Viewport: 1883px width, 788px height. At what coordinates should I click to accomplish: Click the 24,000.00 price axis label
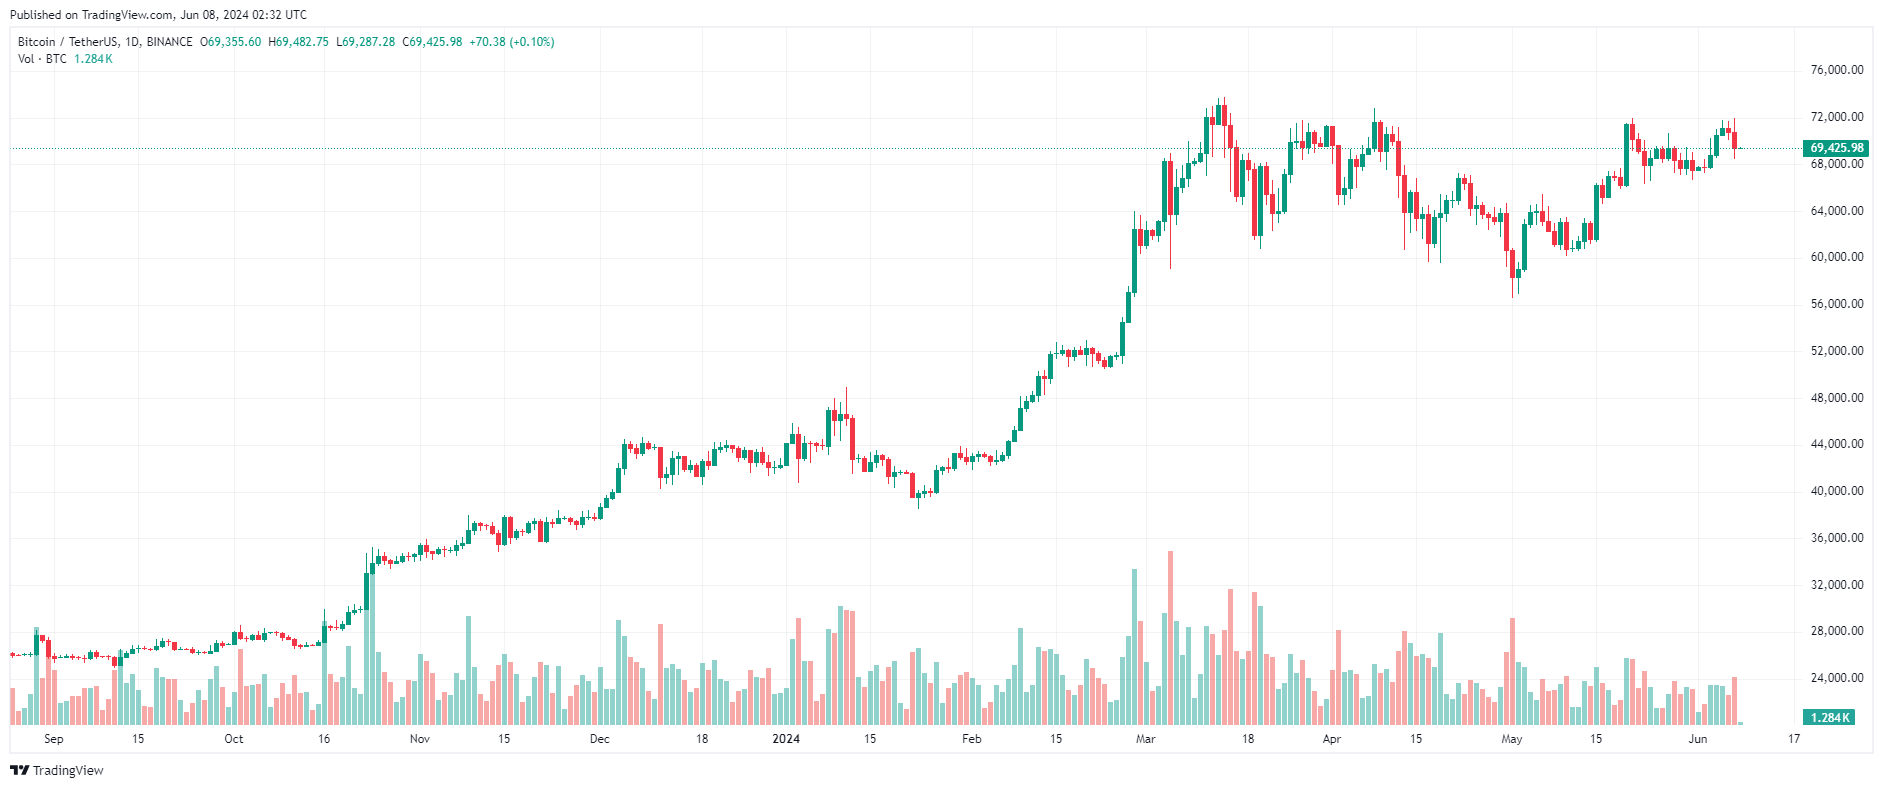click(1837, 678)
